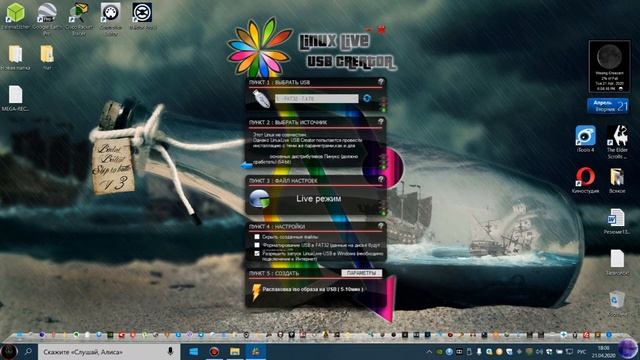Open the Recycle Bin on desktop

pyautogui.click(x=617, y=303)
